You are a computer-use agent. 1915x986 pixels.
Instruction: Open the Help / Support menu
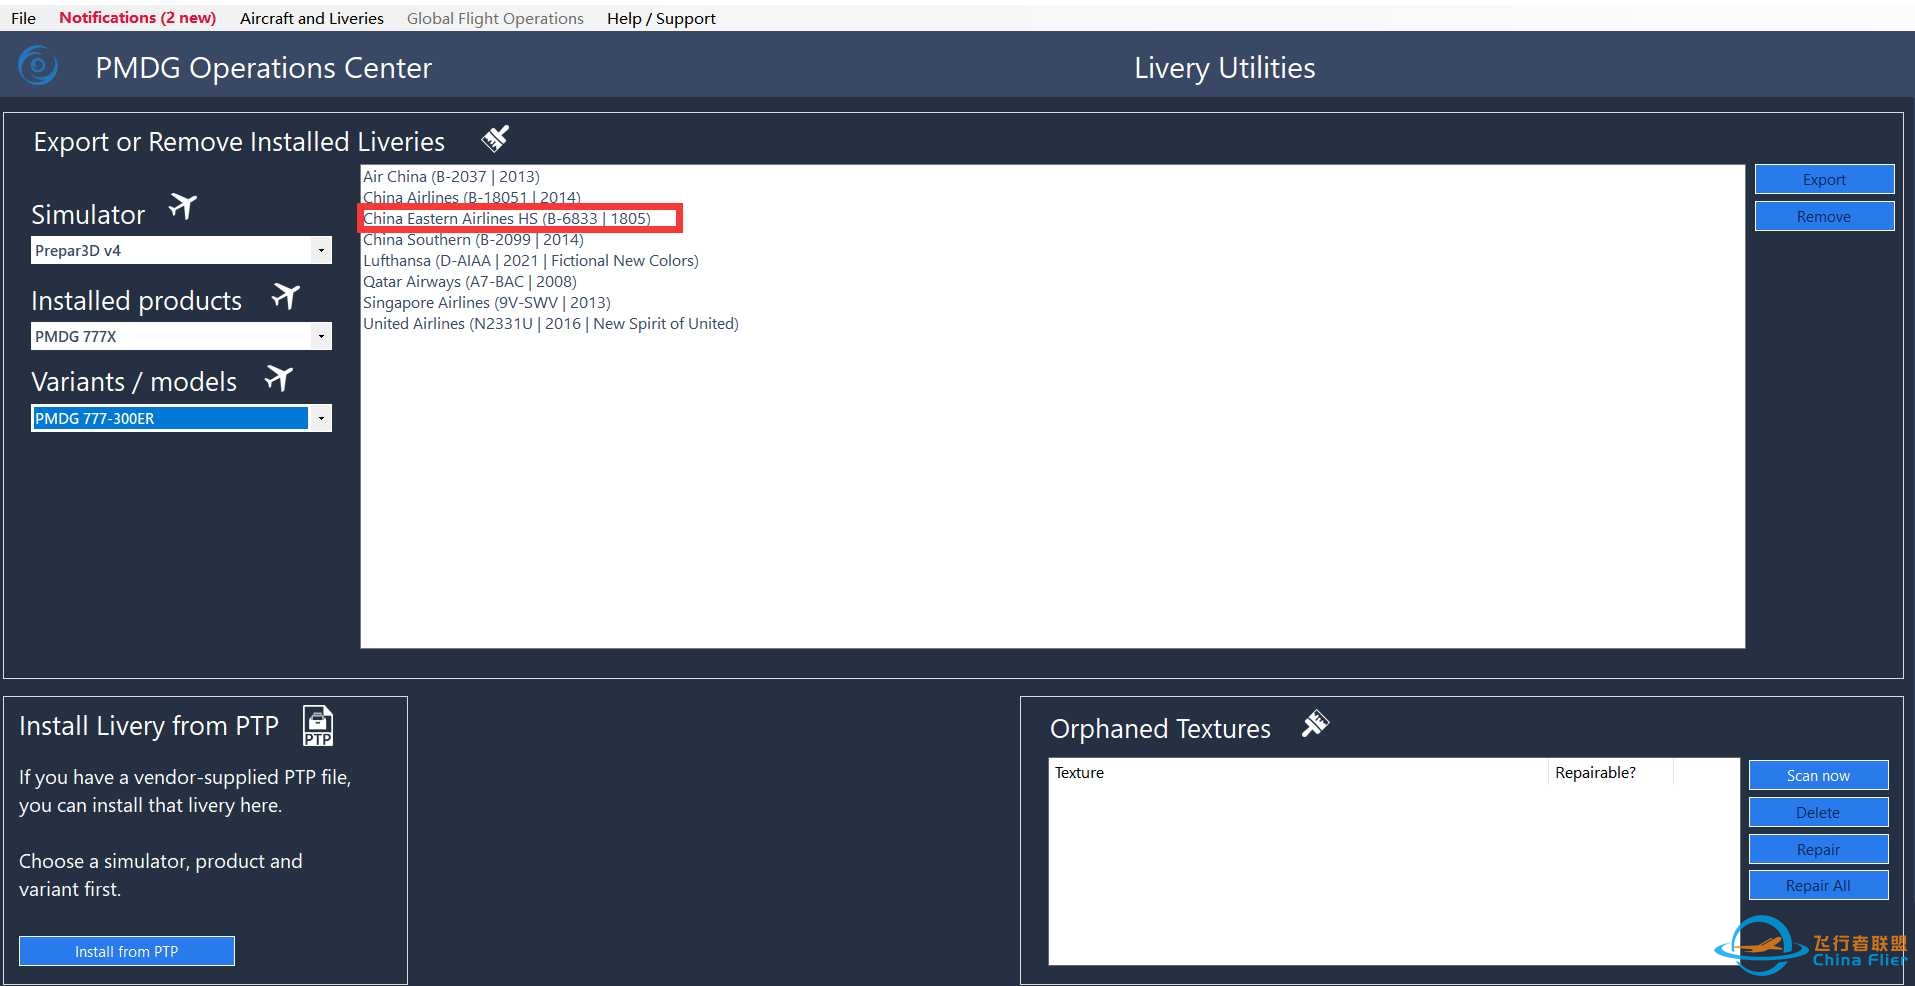661,18
